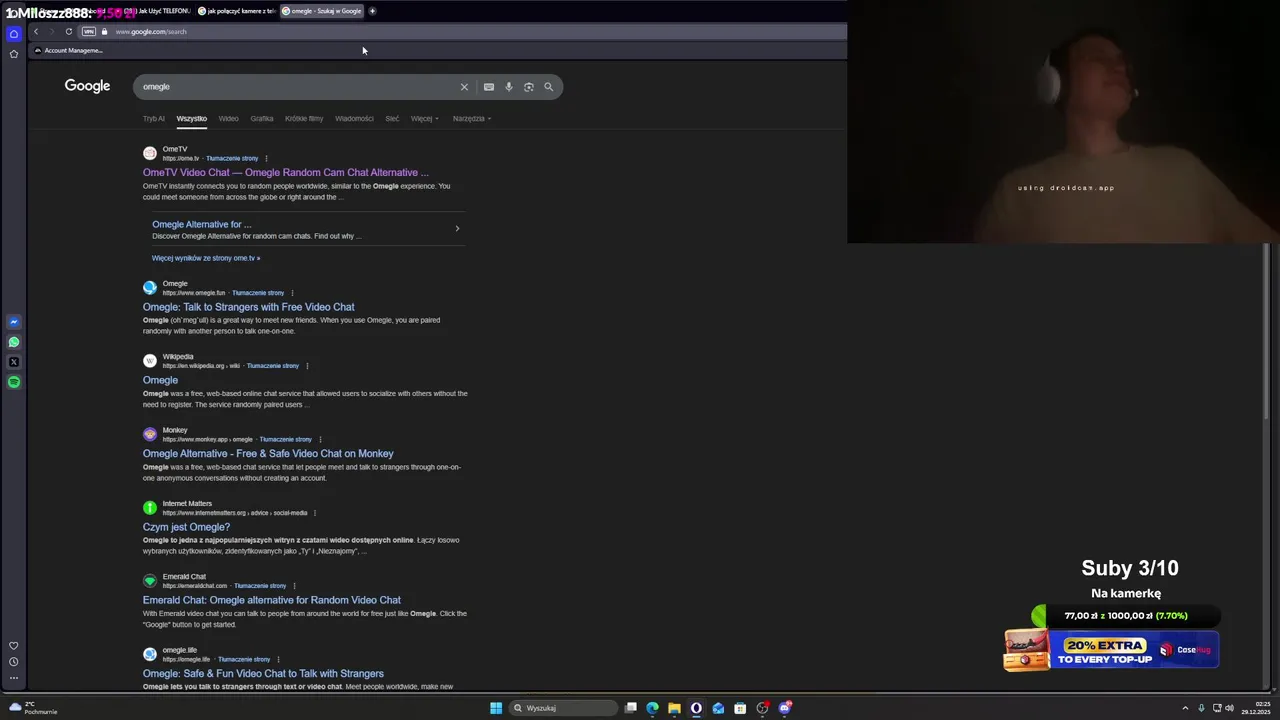Select the Wszystko results tab
This screenshot has width=1280, height=720.
point(192,118)
